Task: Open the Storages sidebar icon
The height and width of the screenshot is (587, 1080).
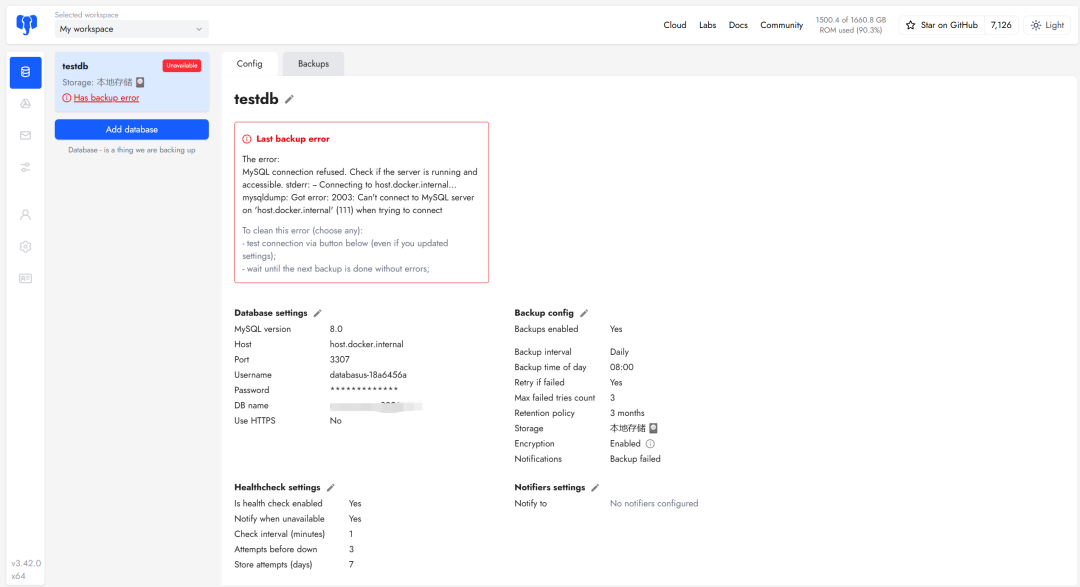Action: click(25, 104)
